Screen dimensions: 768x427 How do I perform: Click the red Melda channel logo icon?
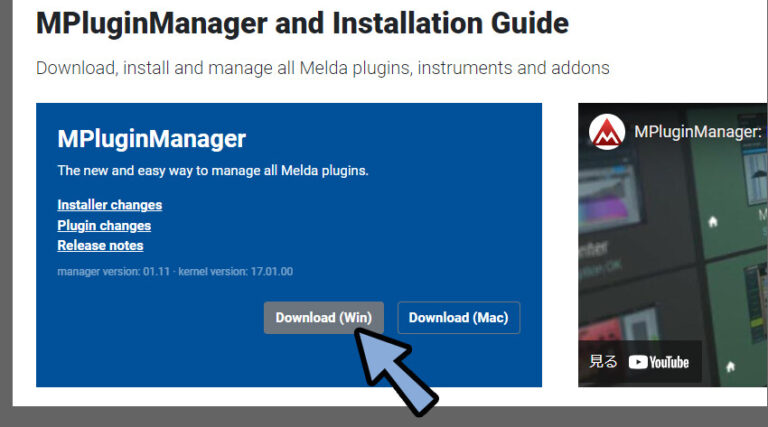pos(607,132)
